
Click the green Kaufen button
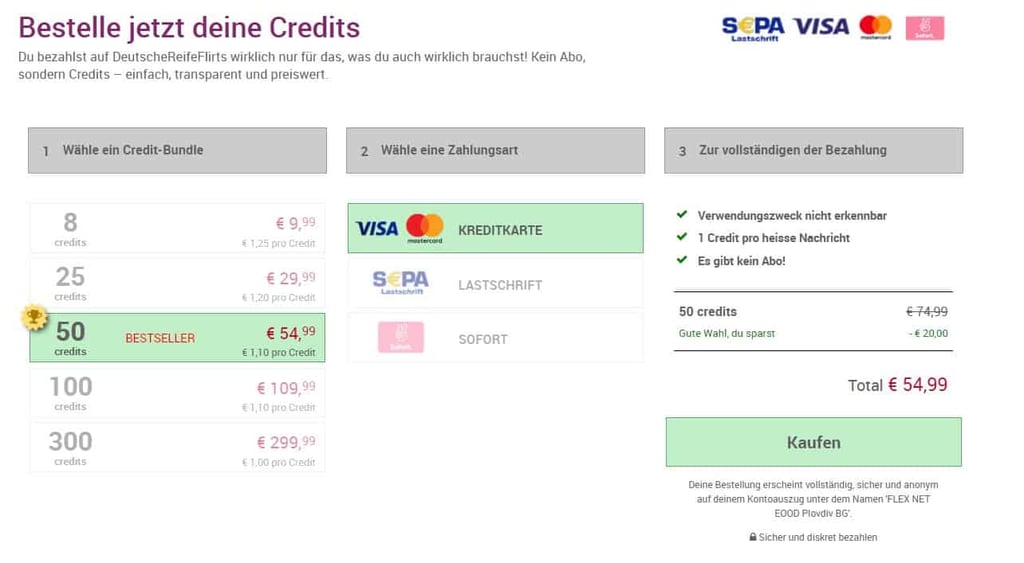814,442
